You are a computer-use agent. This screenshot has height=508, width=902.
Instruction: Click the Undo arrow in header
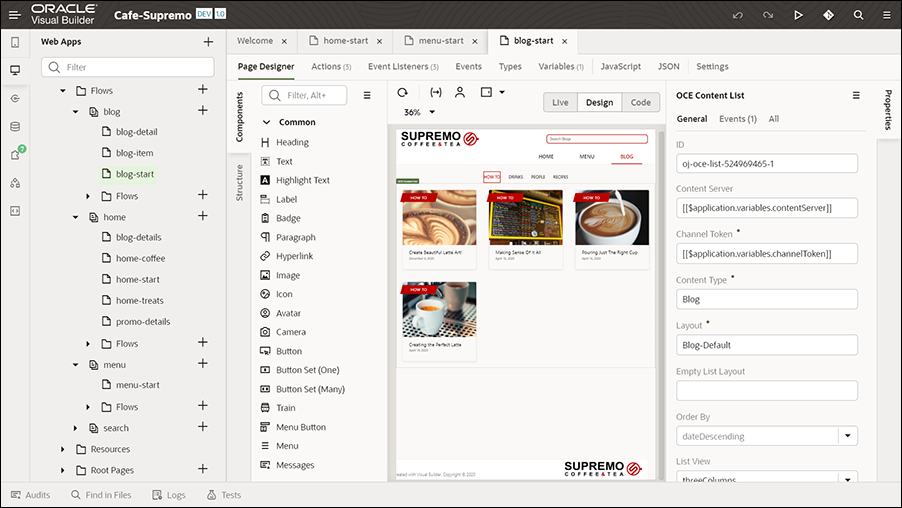point(737,15)
